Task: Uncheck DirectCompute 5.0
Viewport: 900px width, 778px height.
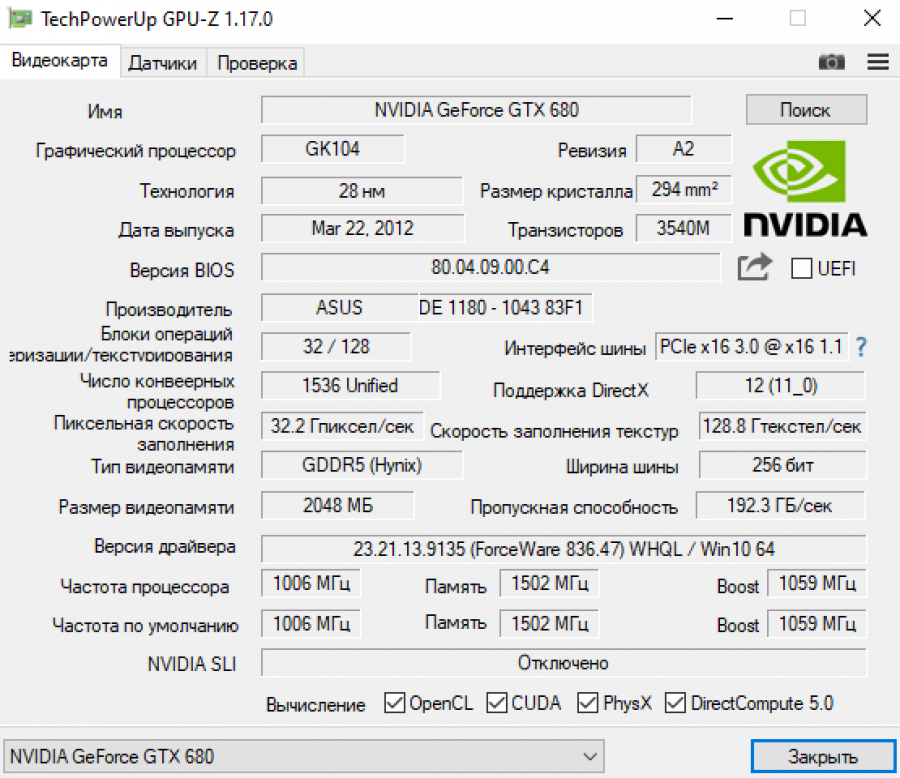Action: click(675, 703)
